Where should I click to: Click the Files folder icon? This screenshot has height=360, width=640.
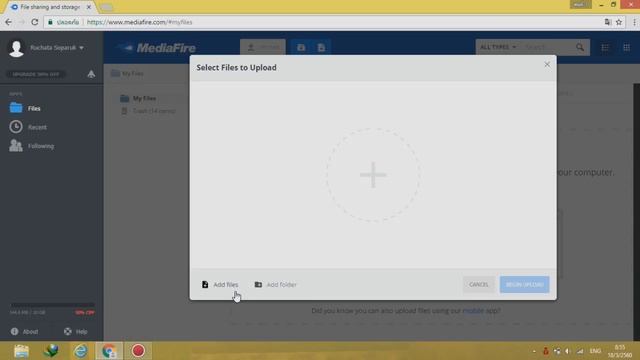tap(16, 108)
